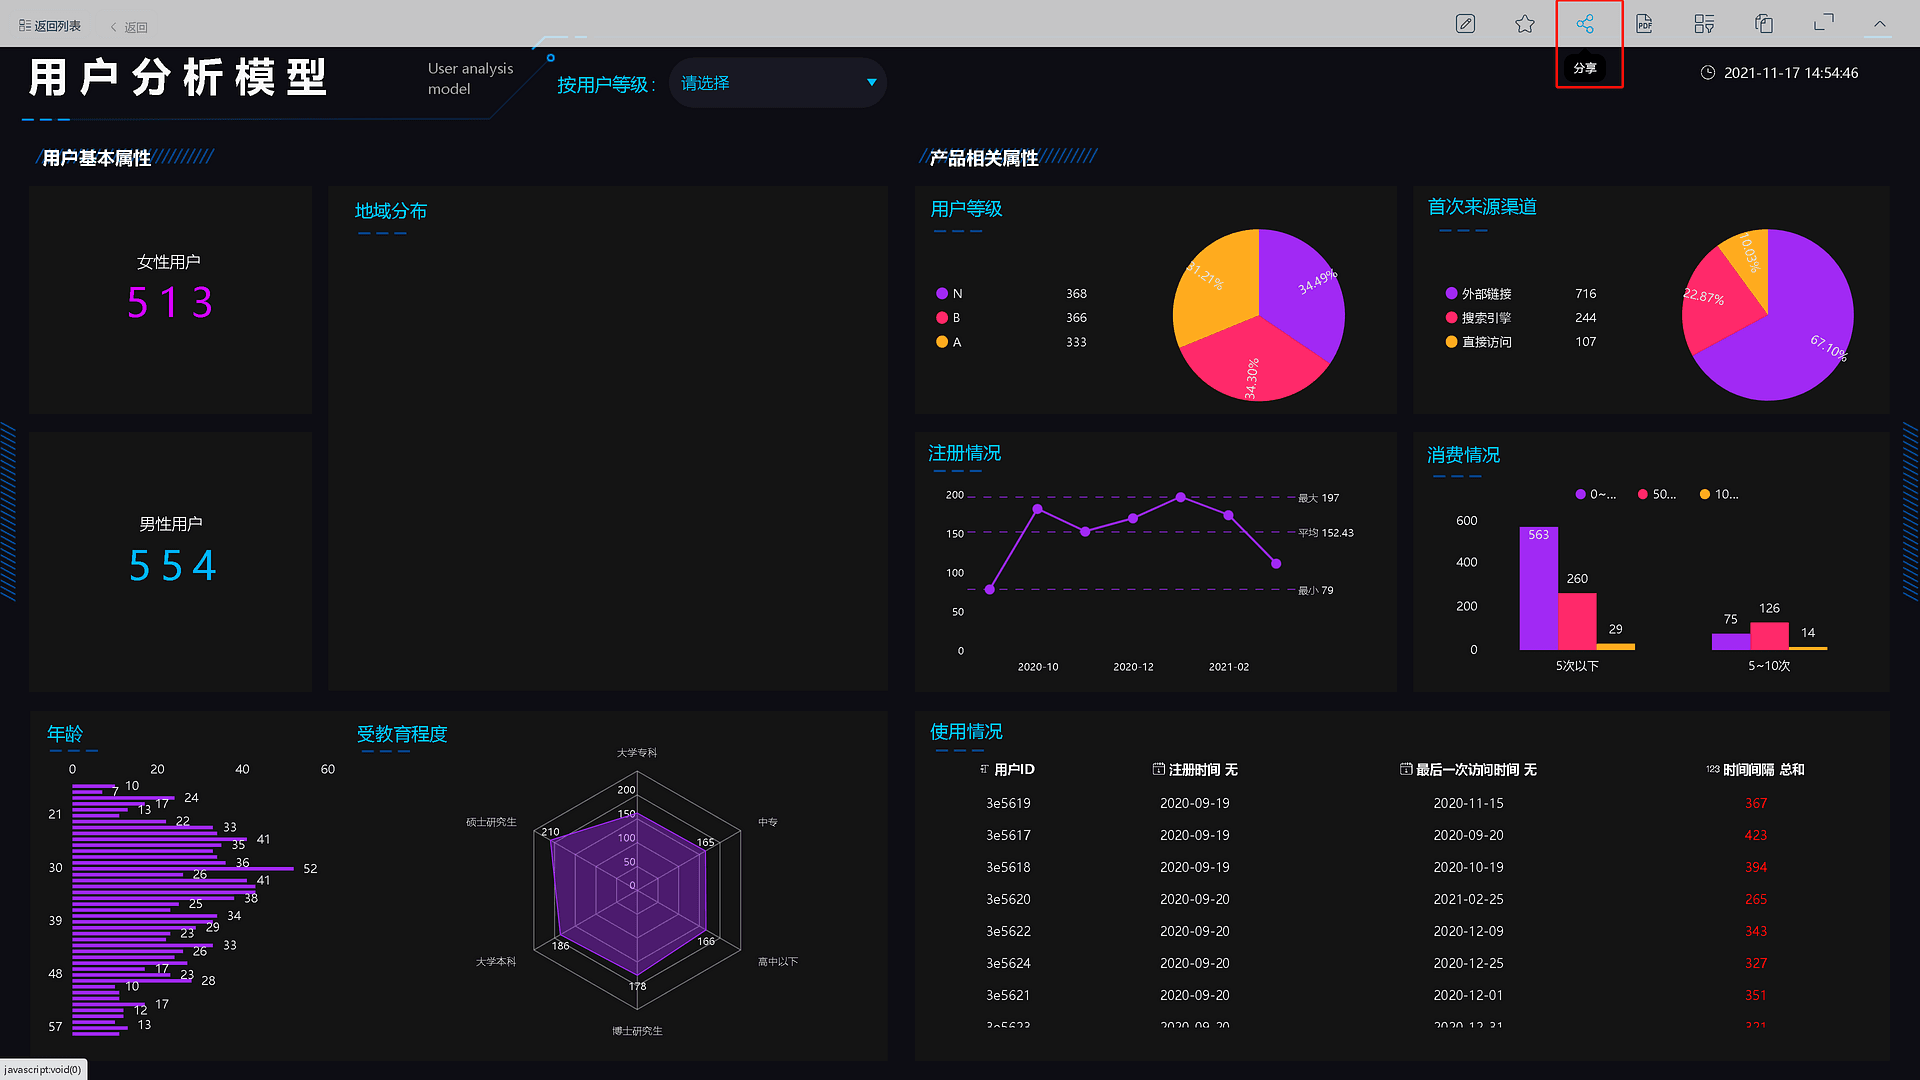This screenshot has height=1080, width=1920.
Task: Click the 197 peak point on 注册情况 line
Action: (1181, 497)
